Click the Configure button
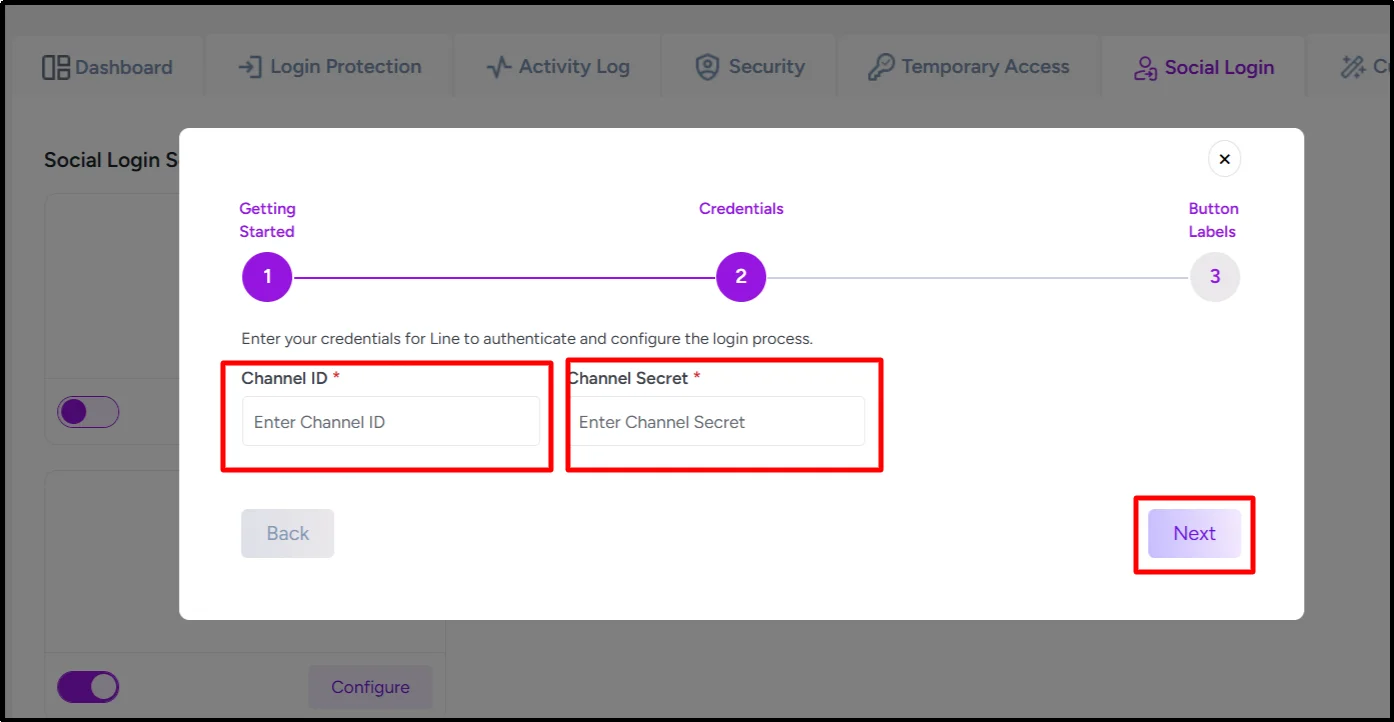Viewport: 1394px width, 722px height. tap(370, 686)
